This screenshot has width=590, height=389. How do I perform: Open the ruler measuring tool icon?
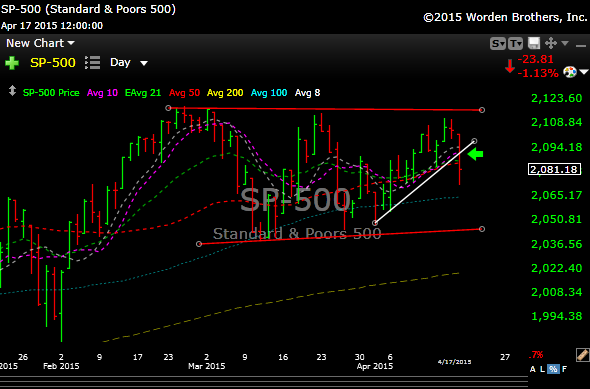(582, 355)
